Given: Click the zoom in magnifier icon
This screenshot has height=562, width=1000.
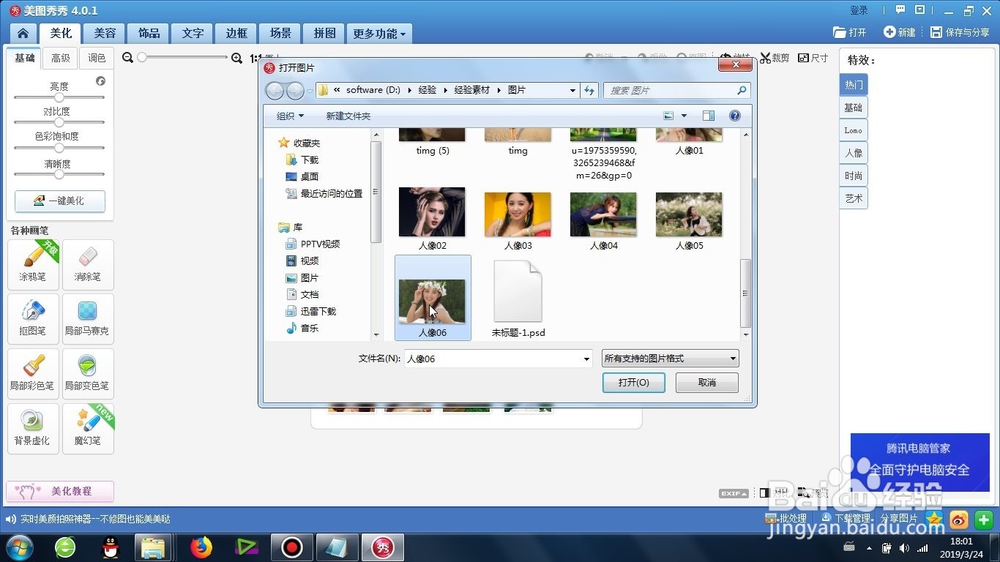Looking at the screenshot, I should pos(237,58).
